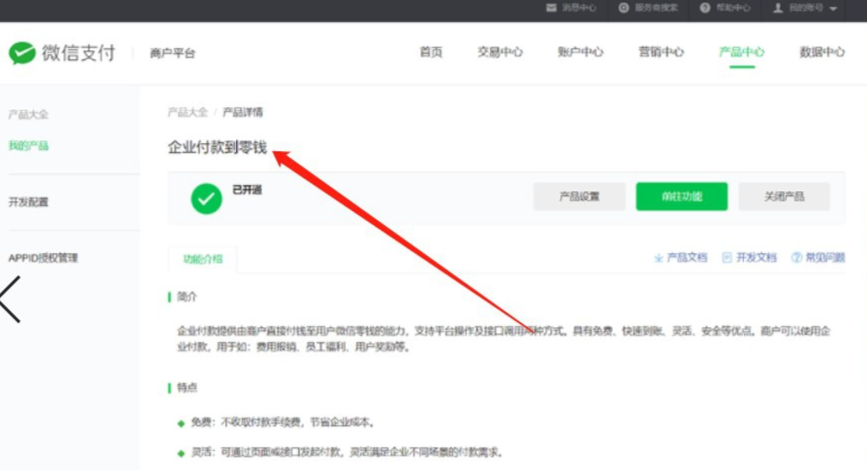The width and height of the screenshot is (867, 470).
Task: Click the 常见问题 question icon
Action: pos(796,258)
